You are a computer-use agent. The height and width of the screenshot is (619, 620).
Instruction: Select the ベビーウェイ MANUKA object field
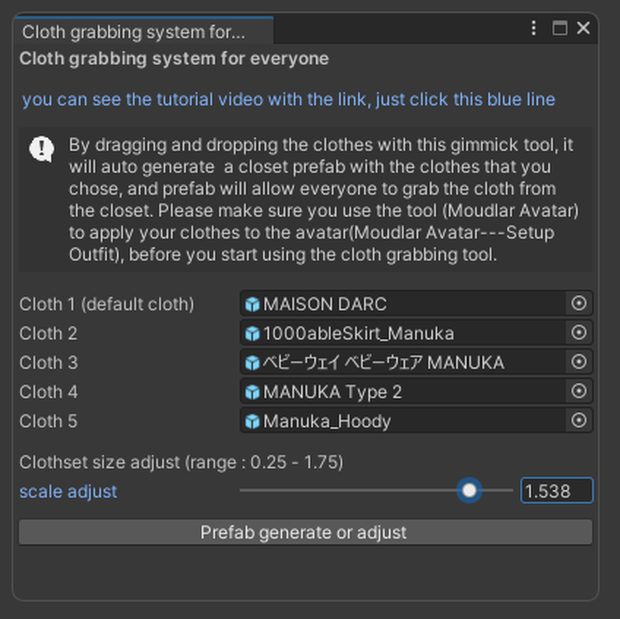[x=403, y=362]
